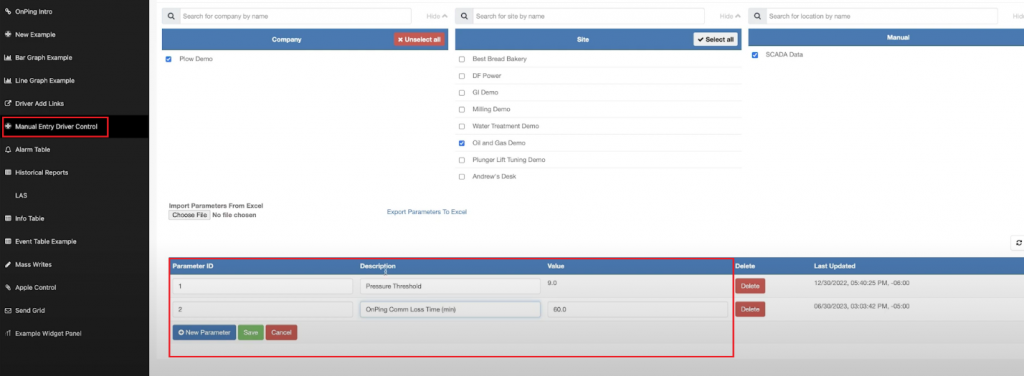Check the Water Treatment Demo site checkbox
The width and height of the screenshot is (1024, 376).
pos(462,126)
